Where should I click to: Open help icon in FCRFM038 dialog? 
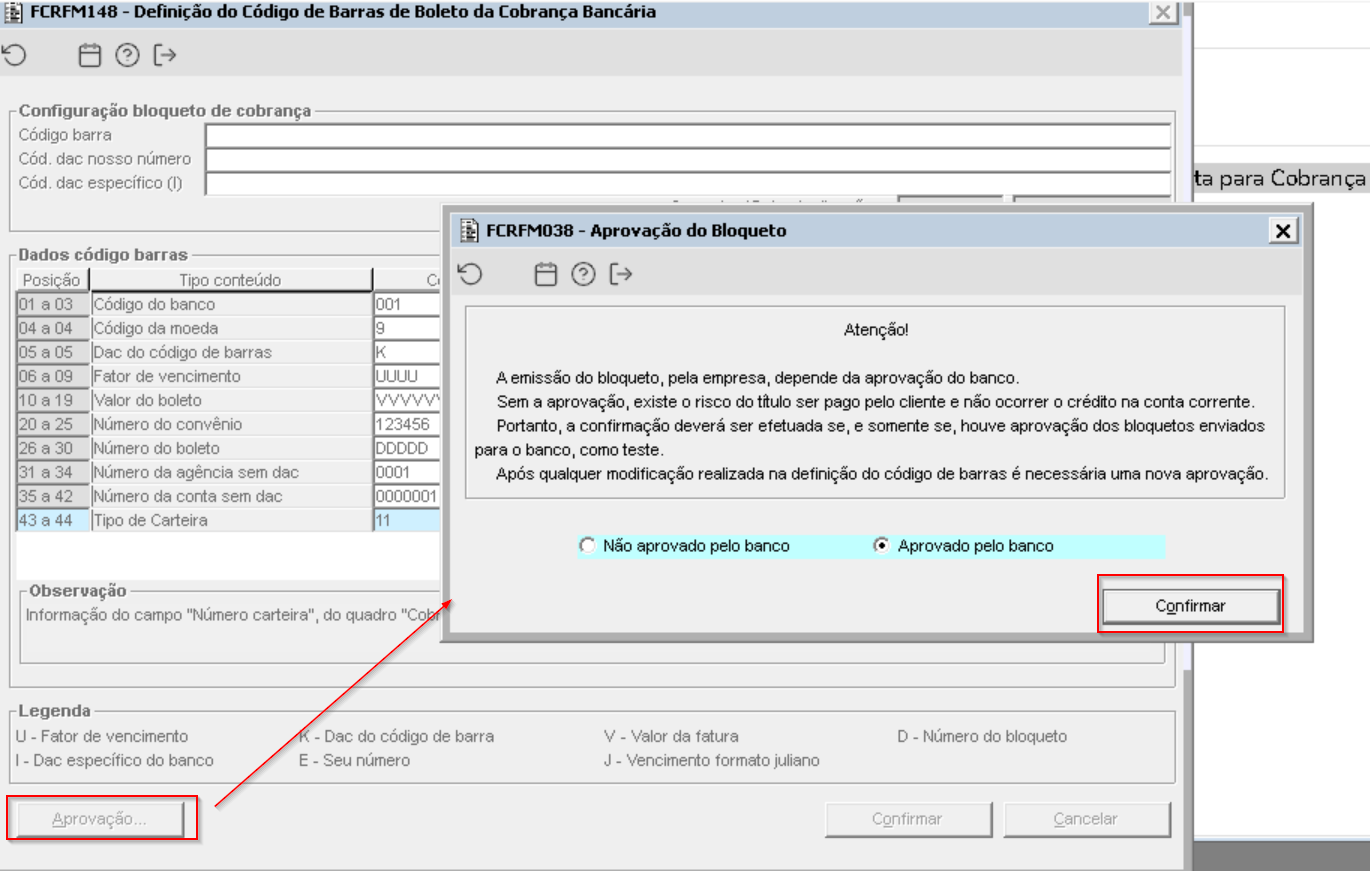click(x=583, y=274)
